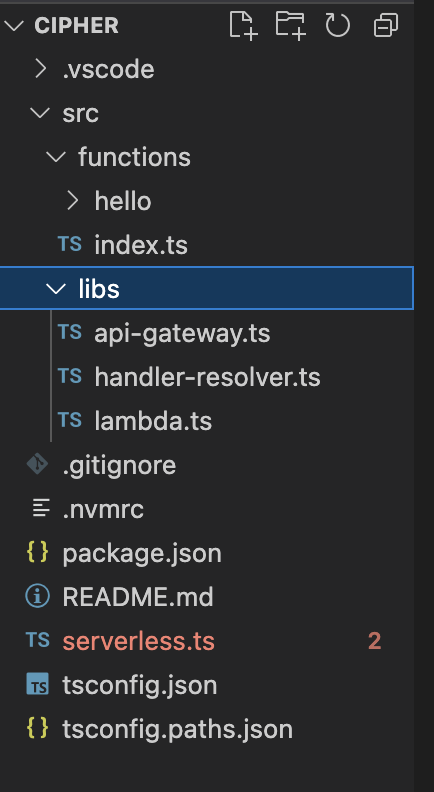Click the New Folder icon
The height and width of the screenshot is (792, 434).
coord(291,25)
